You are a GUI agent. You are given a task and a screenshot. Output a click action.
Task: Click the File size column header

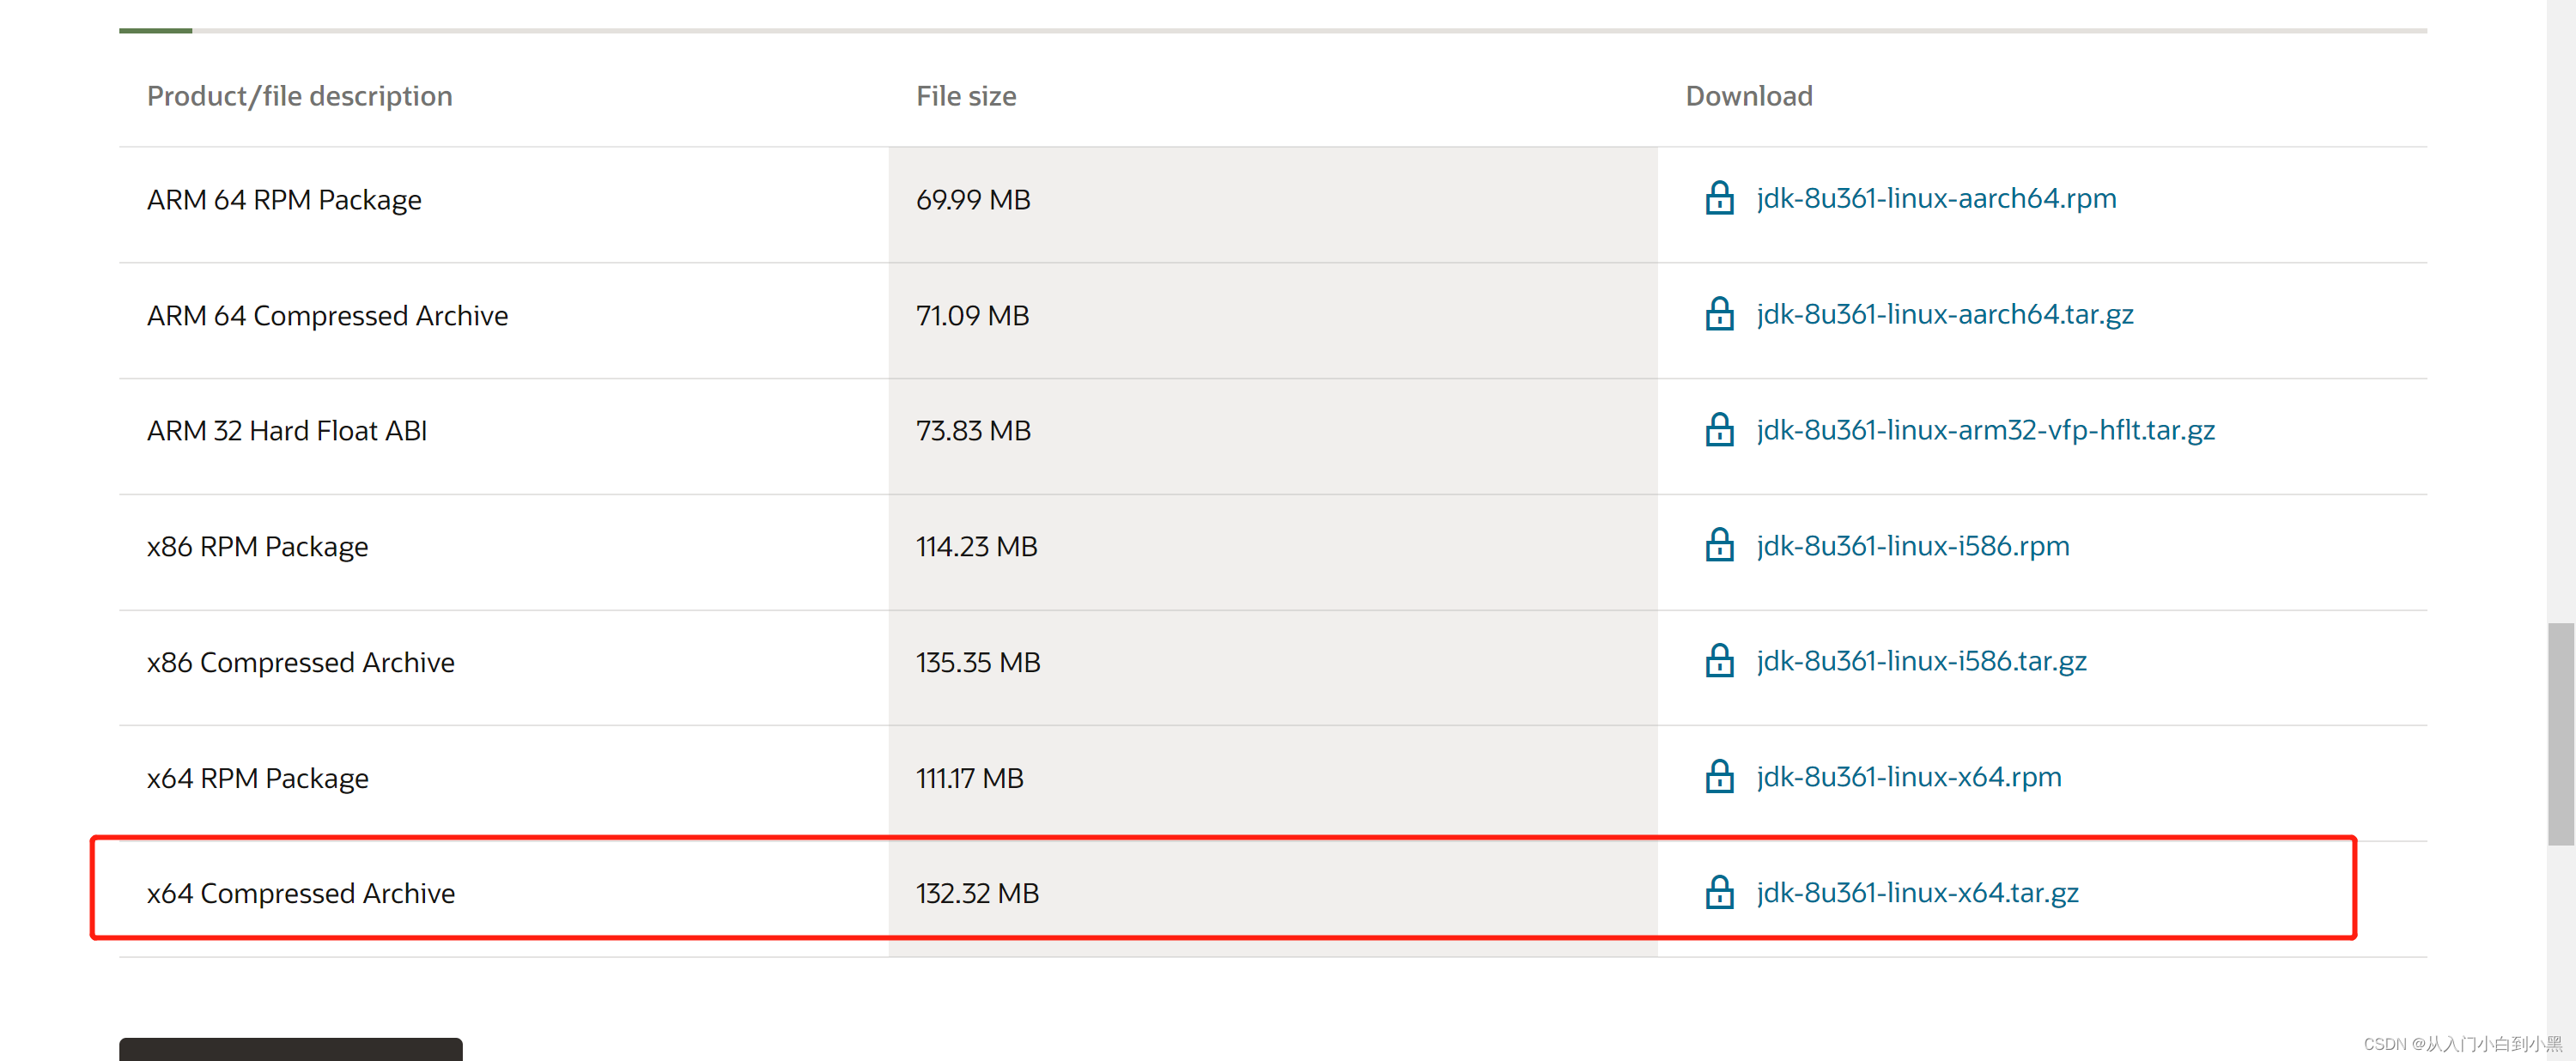click(x=966, y=96)
